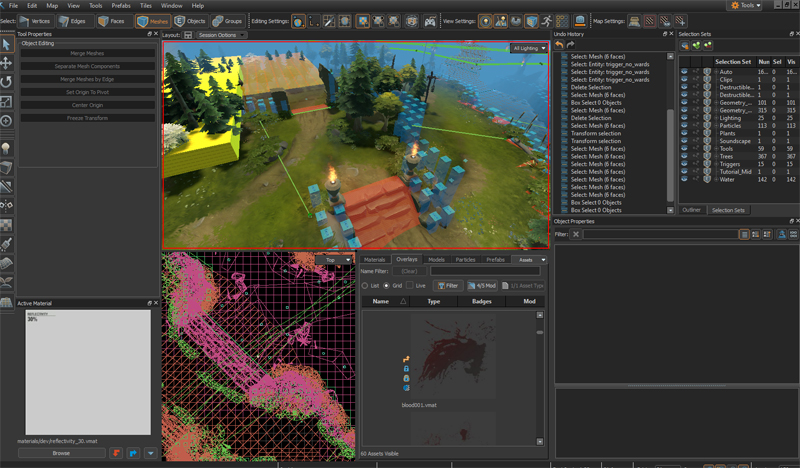The width and height of the screenshot is (800, 468).
Task: Switch to the Outliner tab
Action: [691, 210]
